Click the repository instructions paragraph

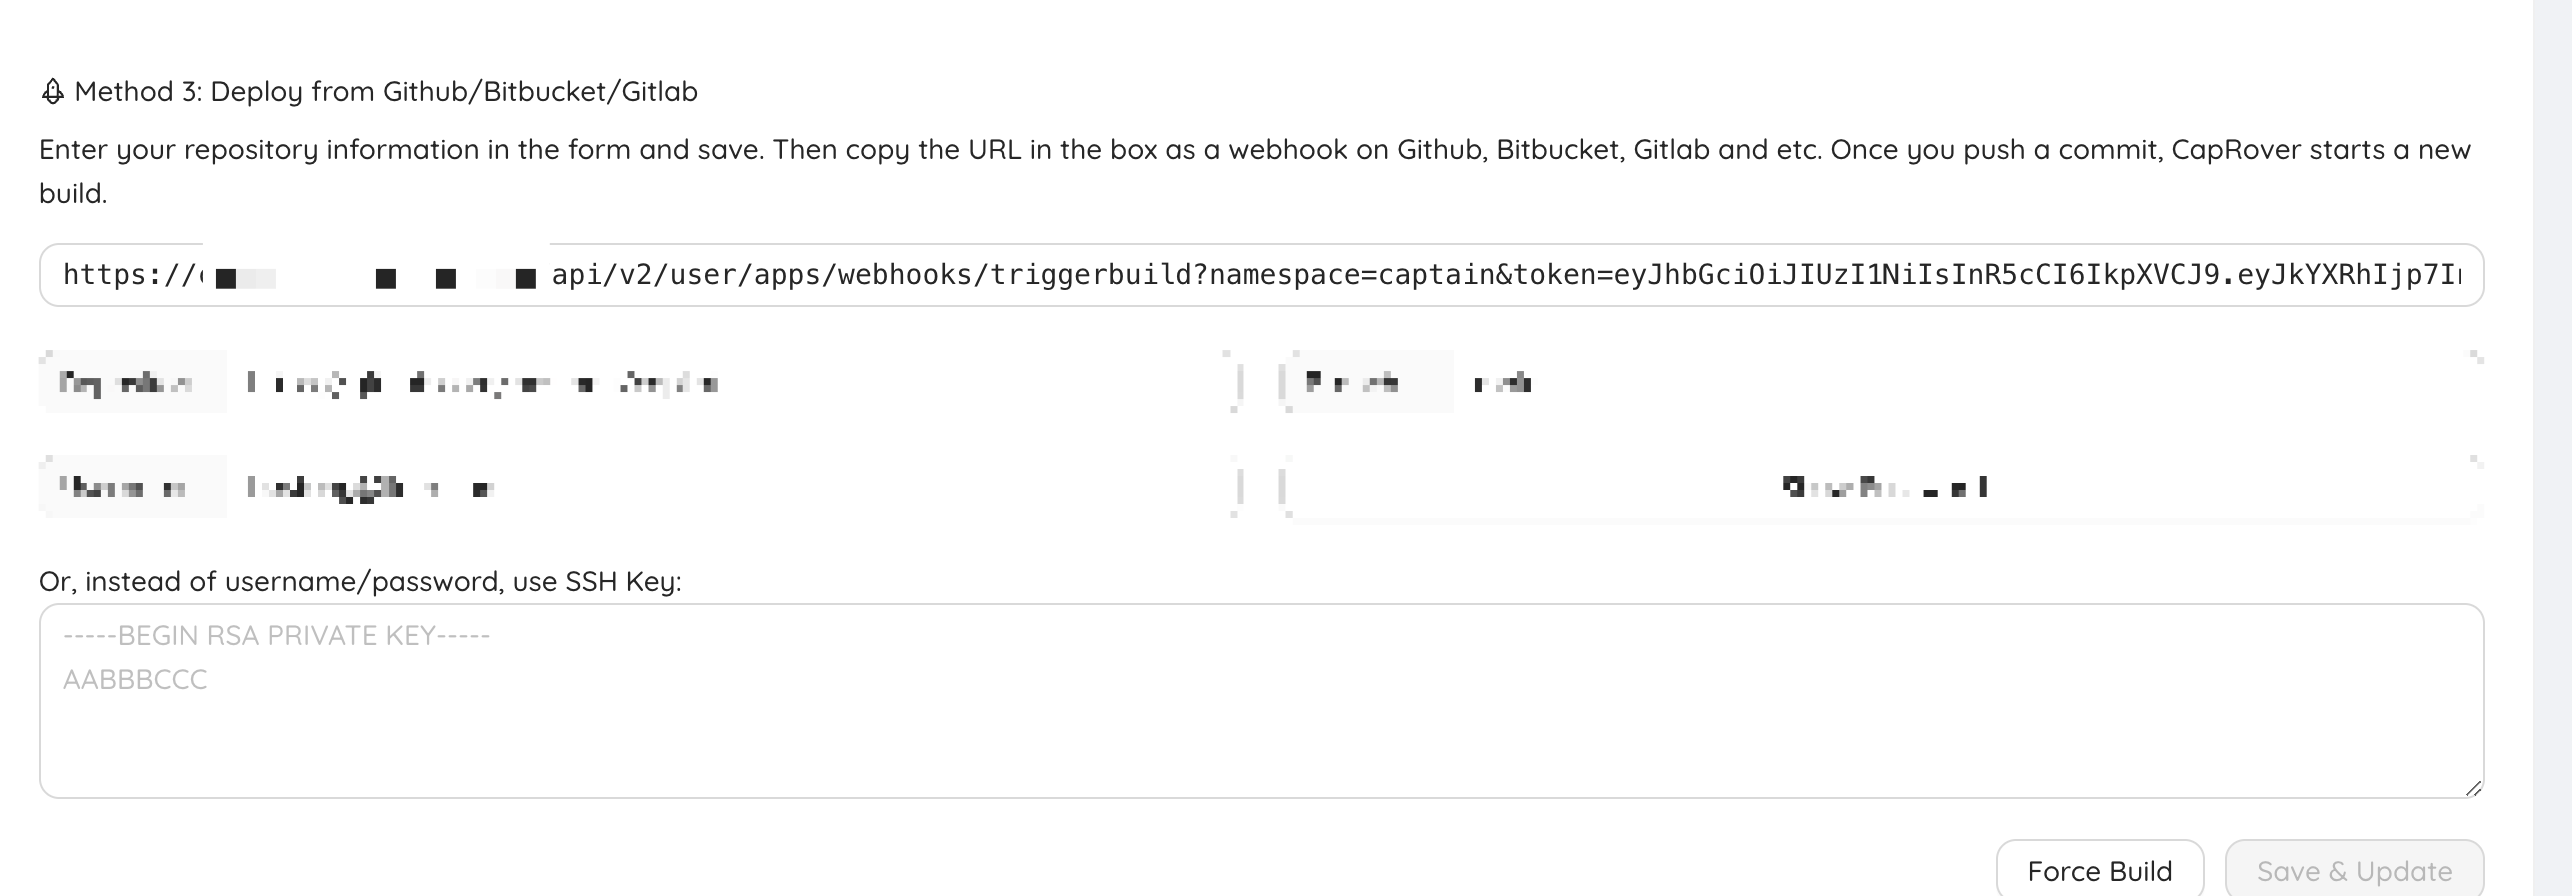1254,150
